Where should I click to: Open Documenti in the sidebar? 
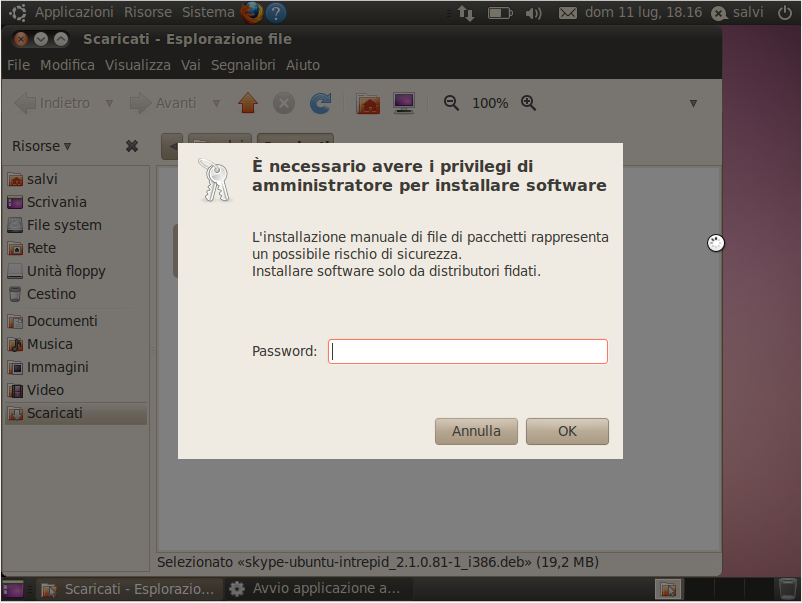pyautogui.click(x=77, y=321)
